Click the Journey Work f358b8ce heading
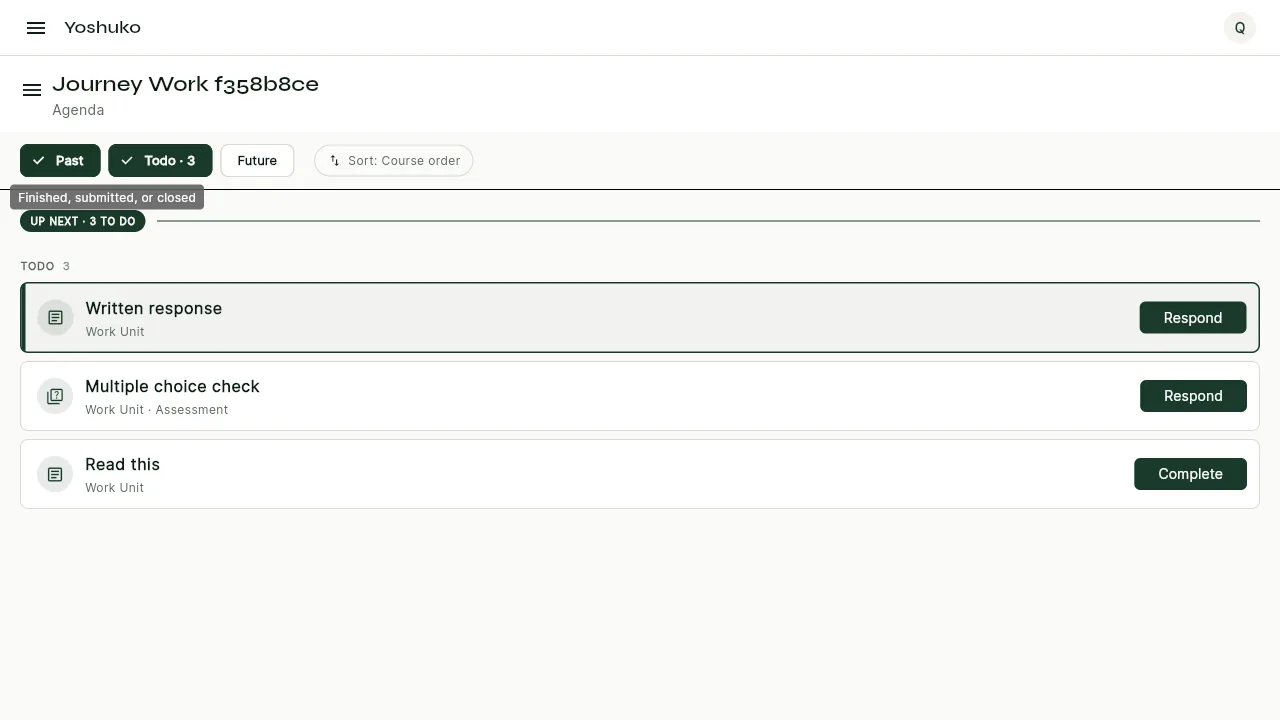 coord(186,85)
